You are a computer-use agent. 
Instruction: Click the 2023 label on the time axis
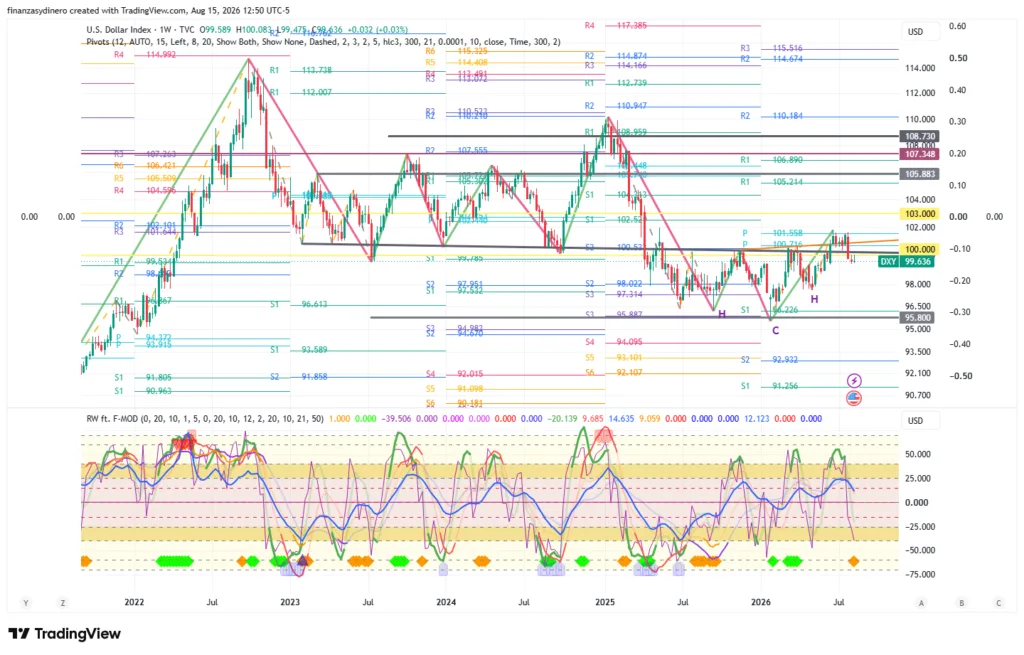(289, 602)
